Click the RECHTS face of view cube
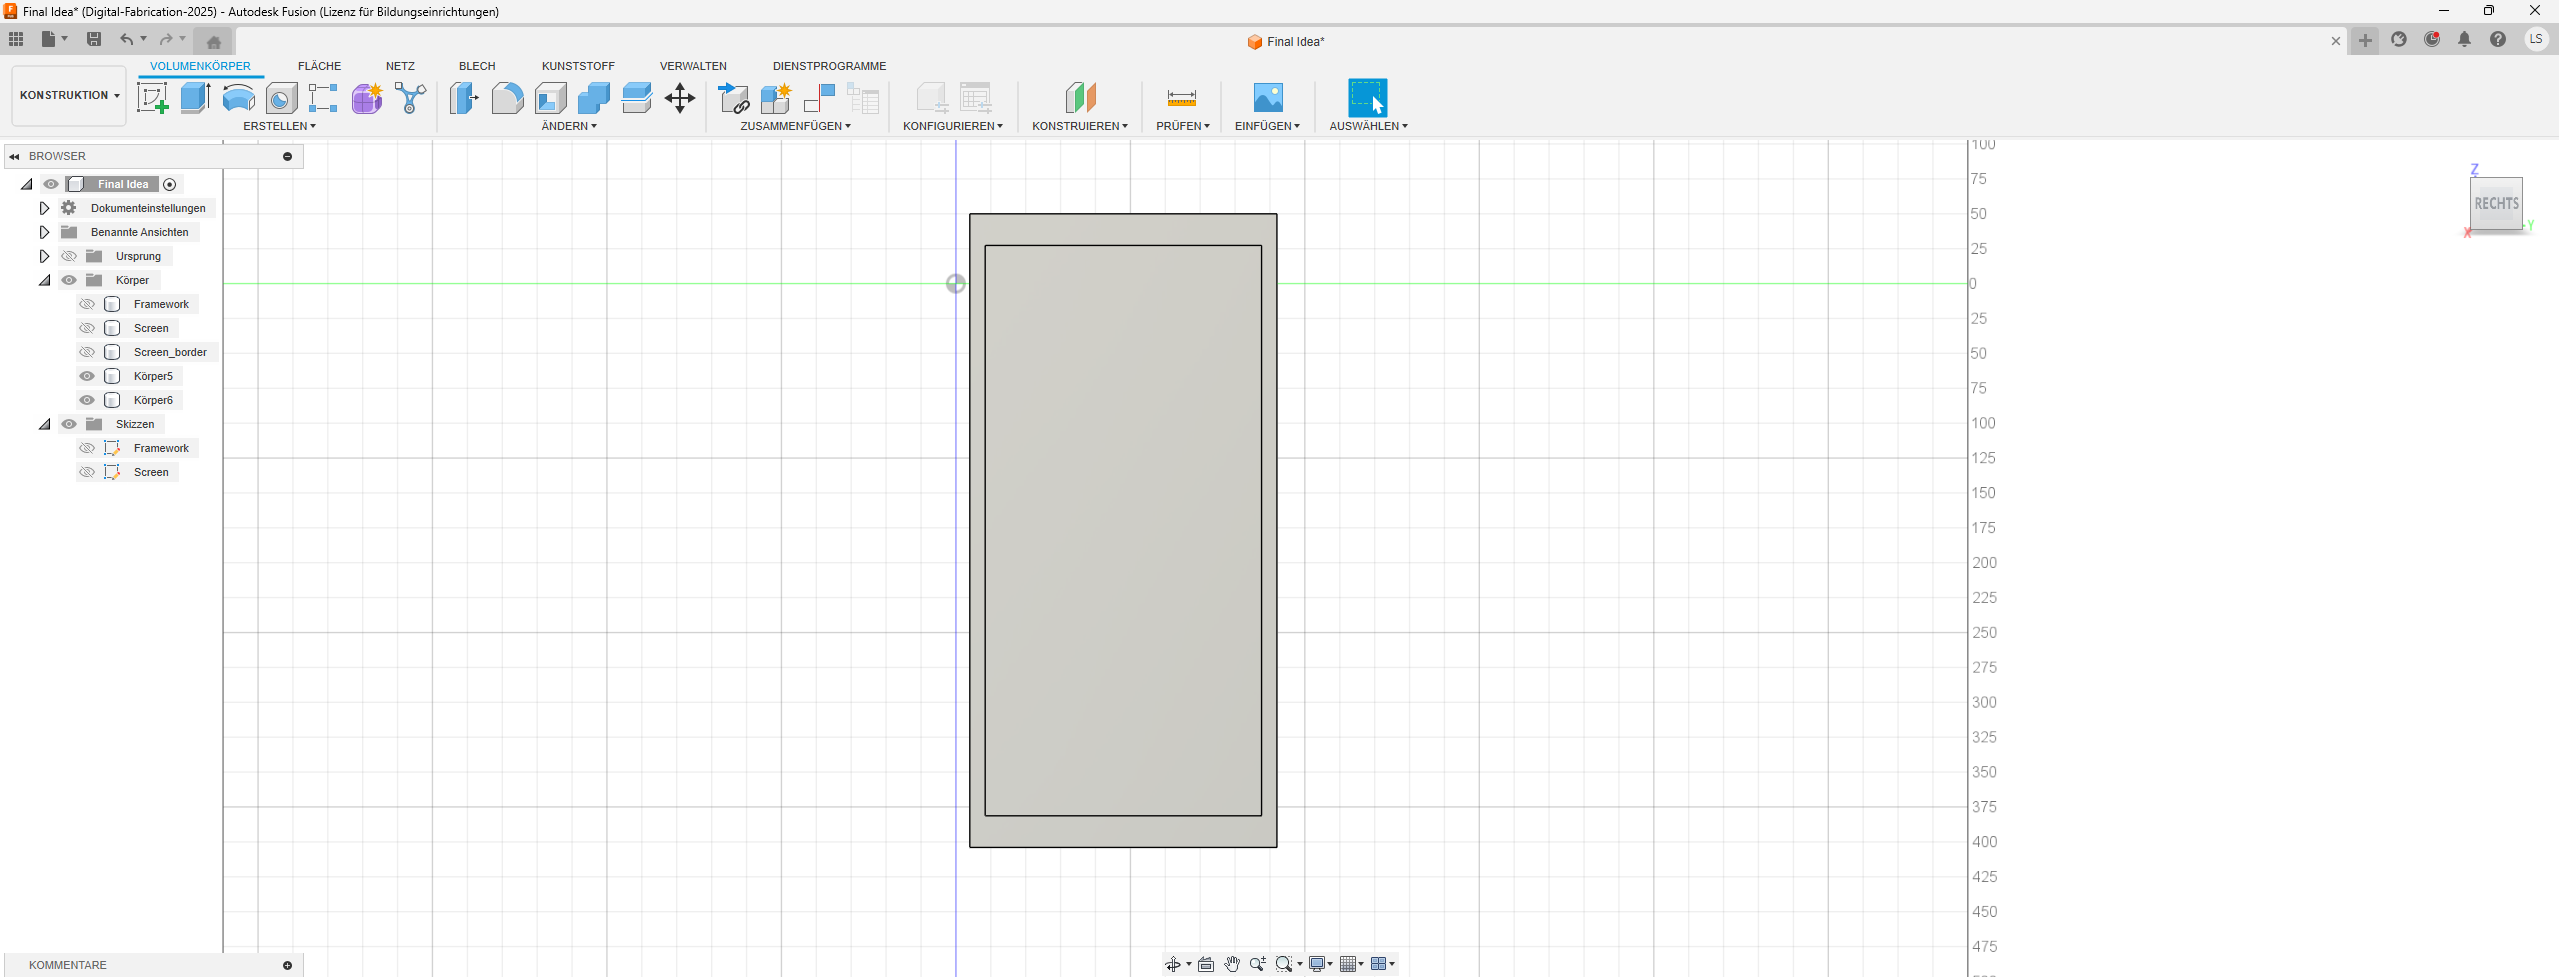2559x977 pixels. coord(2495,204)
